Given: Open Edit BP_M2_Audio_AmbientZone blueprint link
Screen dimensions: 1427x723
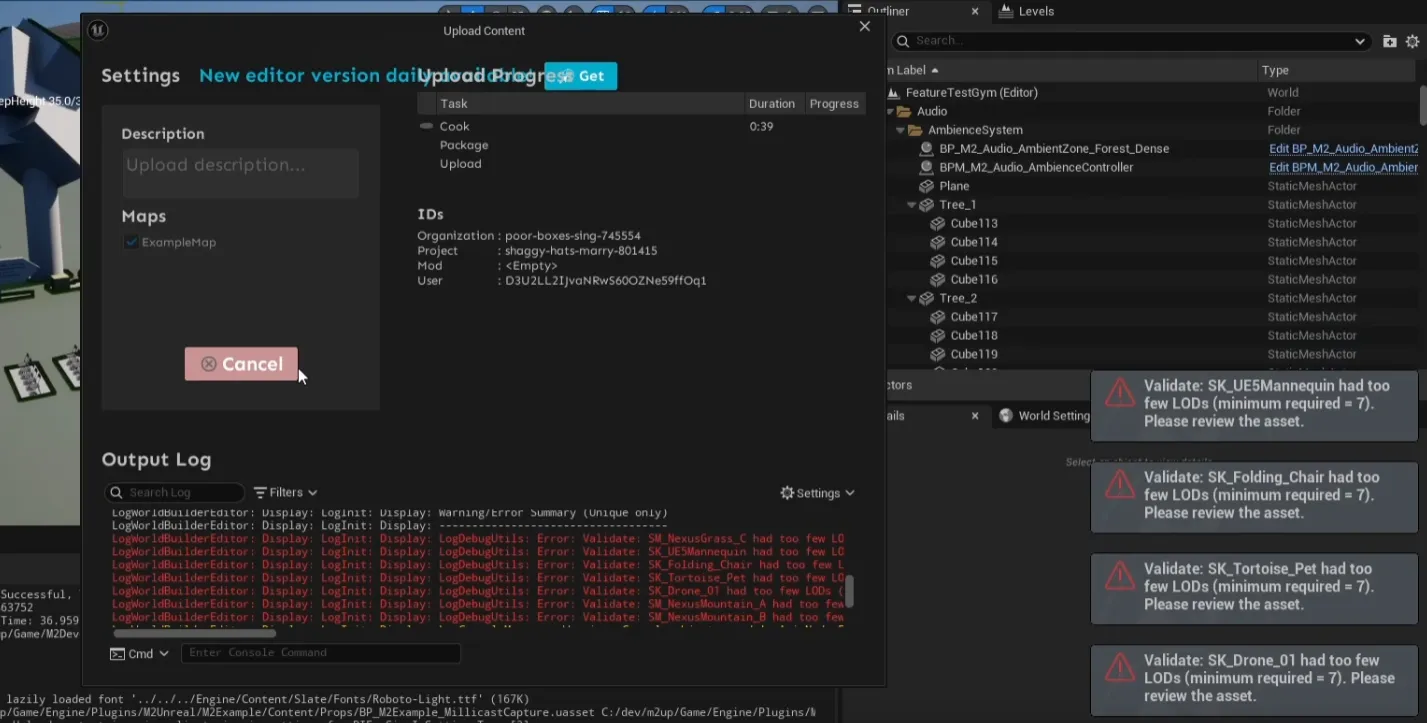Looking at the screenshot, I should (1343, 149).
